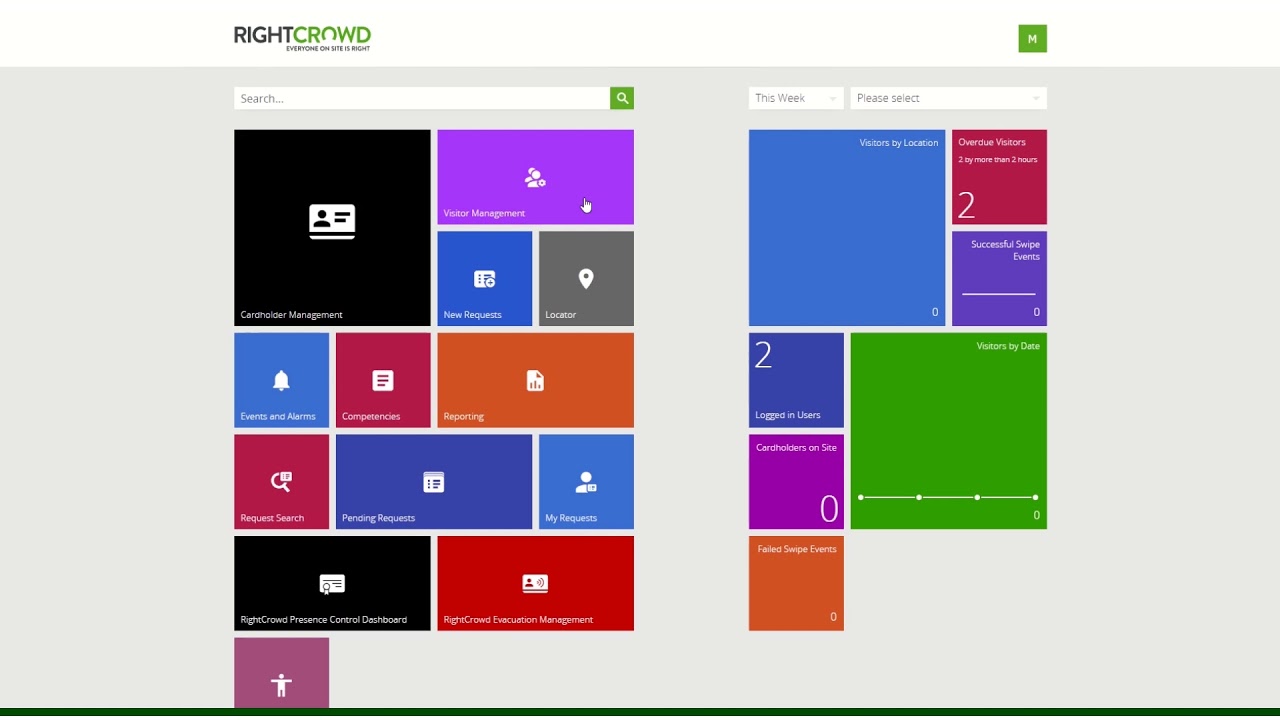Go to the RightCrowd logo home
1280x720 pixels.
tap(302, 38)
